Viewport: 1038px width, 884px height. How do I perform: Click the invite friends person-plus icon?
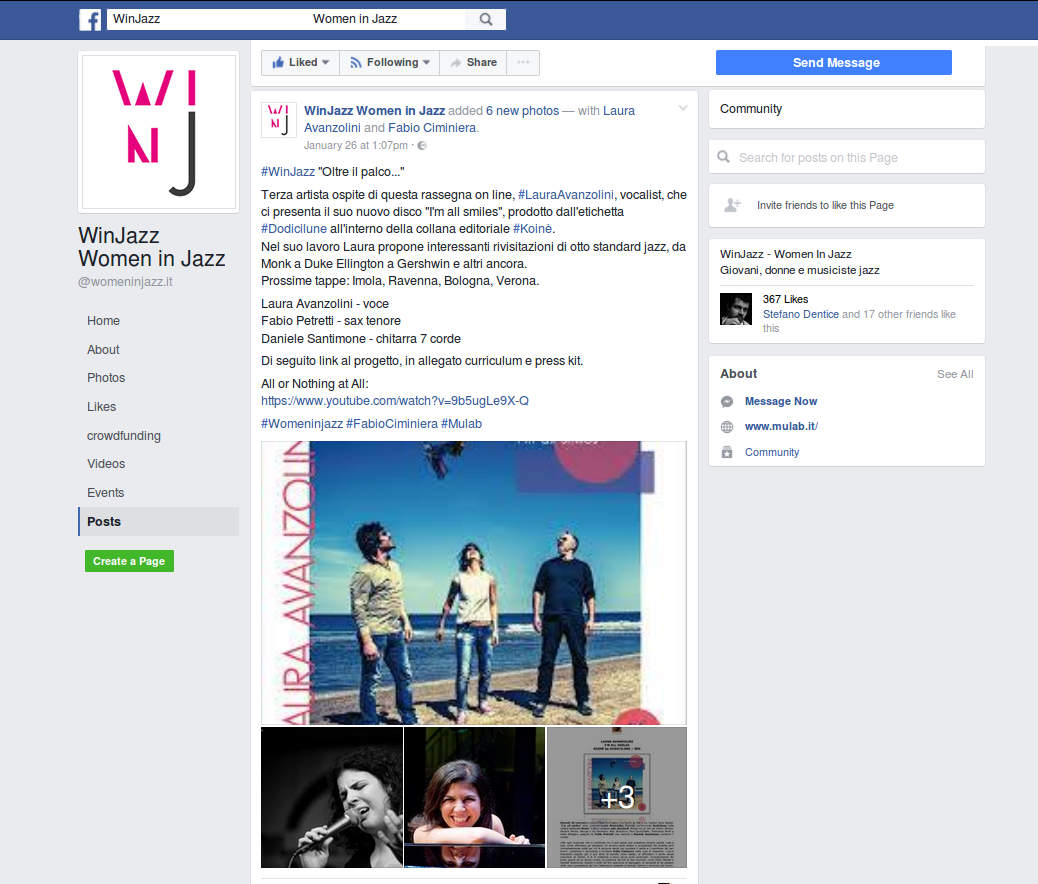pyautogui.click(x=732, y=205)
